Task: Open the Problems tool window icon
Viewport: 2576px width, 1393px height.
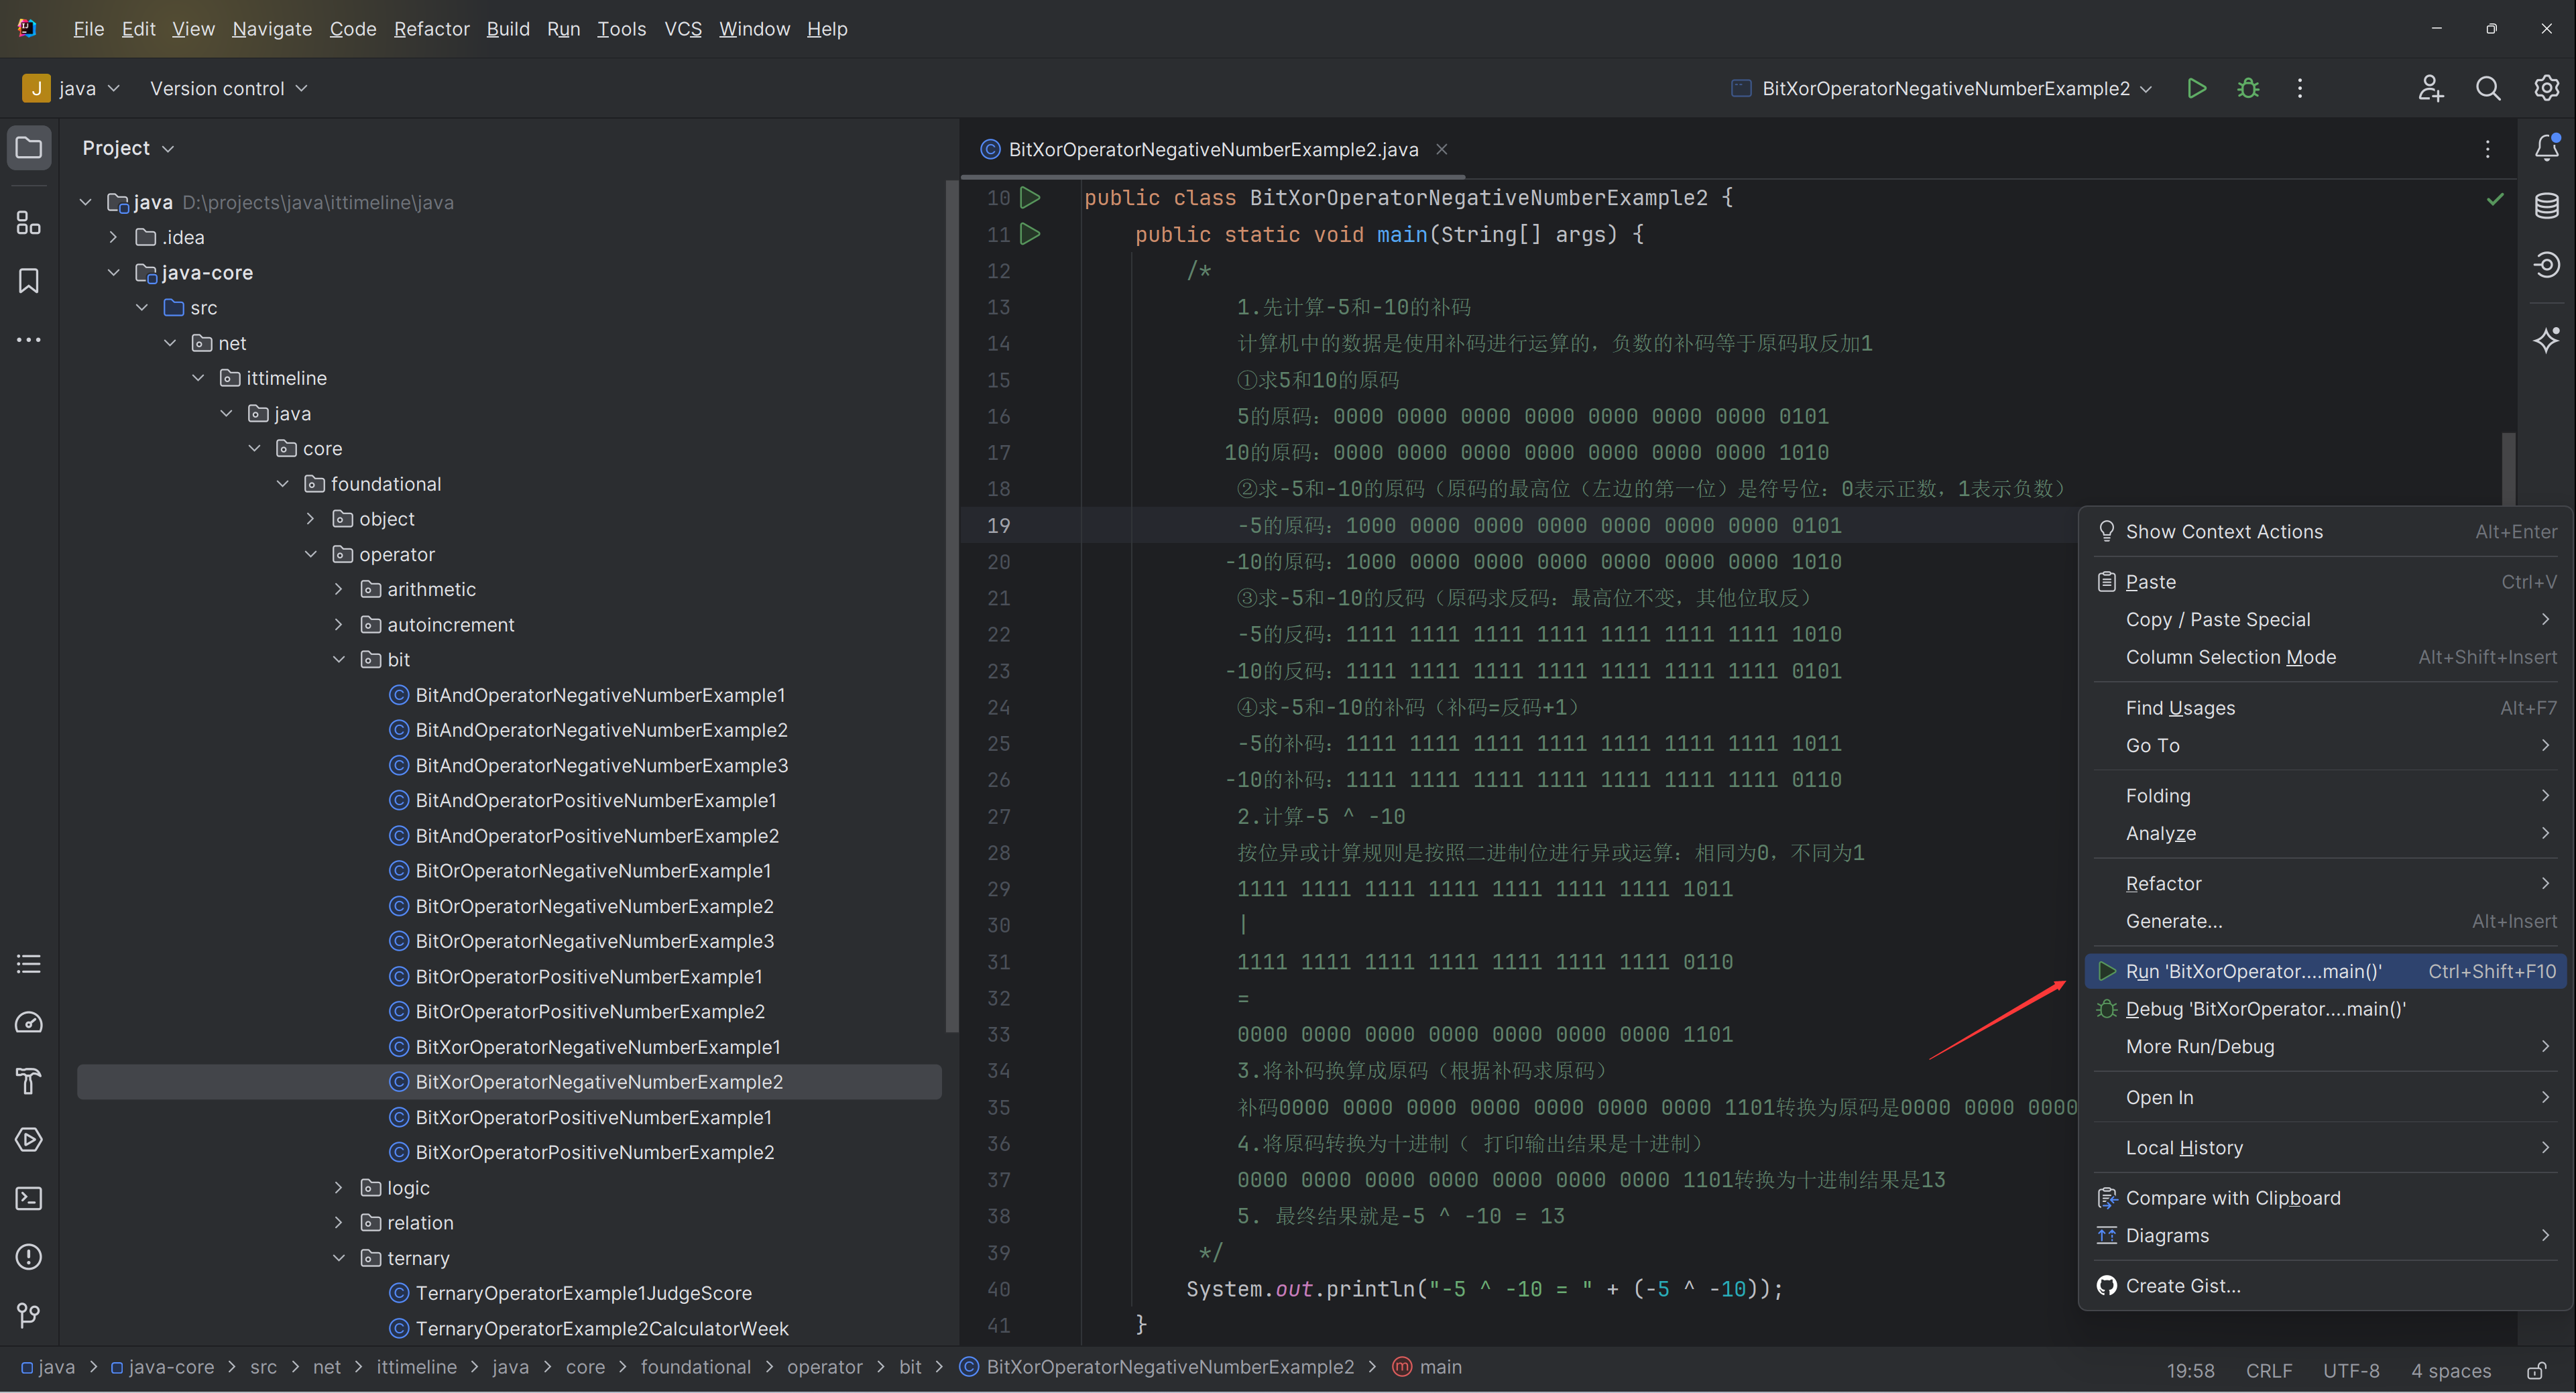Action: tap(29, 1256)
